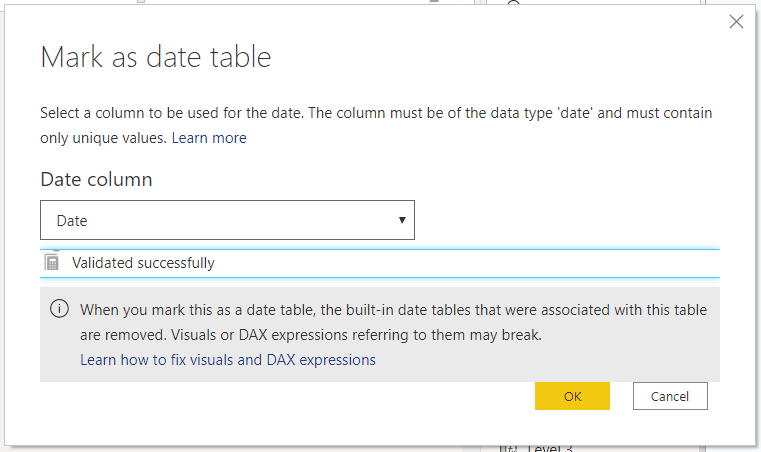
Task: Click the background scrollbar right of Level 3
Action: [x=702, y=449]
